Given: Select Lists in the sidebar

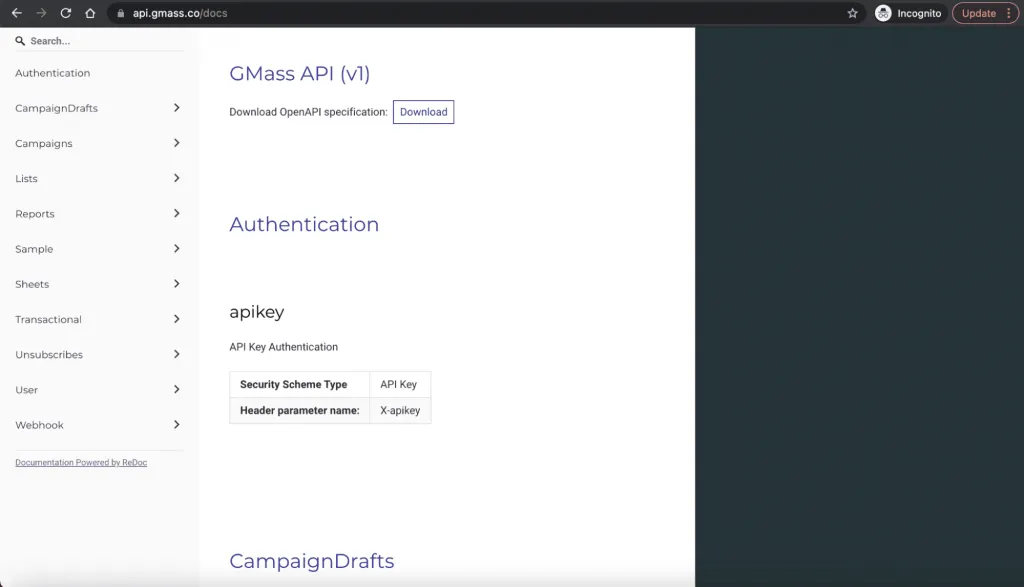Looking at the screenshot, I should 26,178.
